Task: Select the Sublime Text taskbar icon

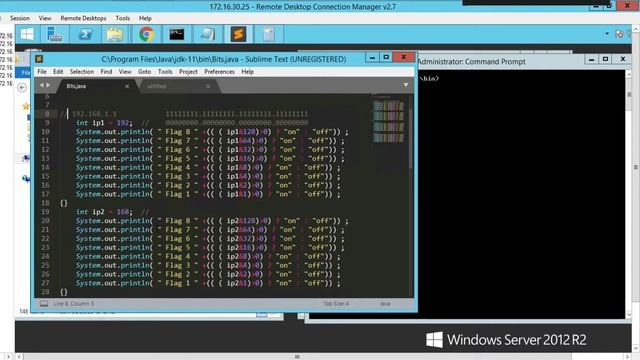Action: [238, 34]
